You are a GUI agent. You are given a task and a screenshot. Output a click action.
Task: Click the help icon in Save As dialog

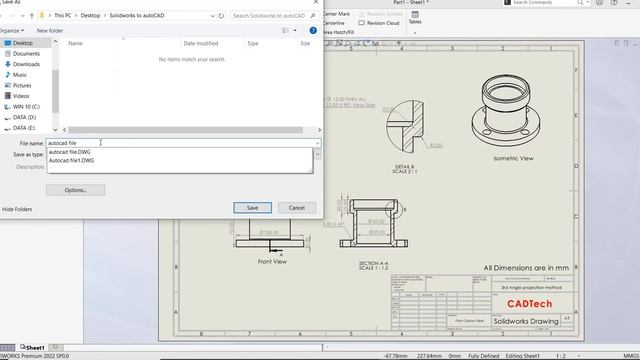(x=313, y=31)
